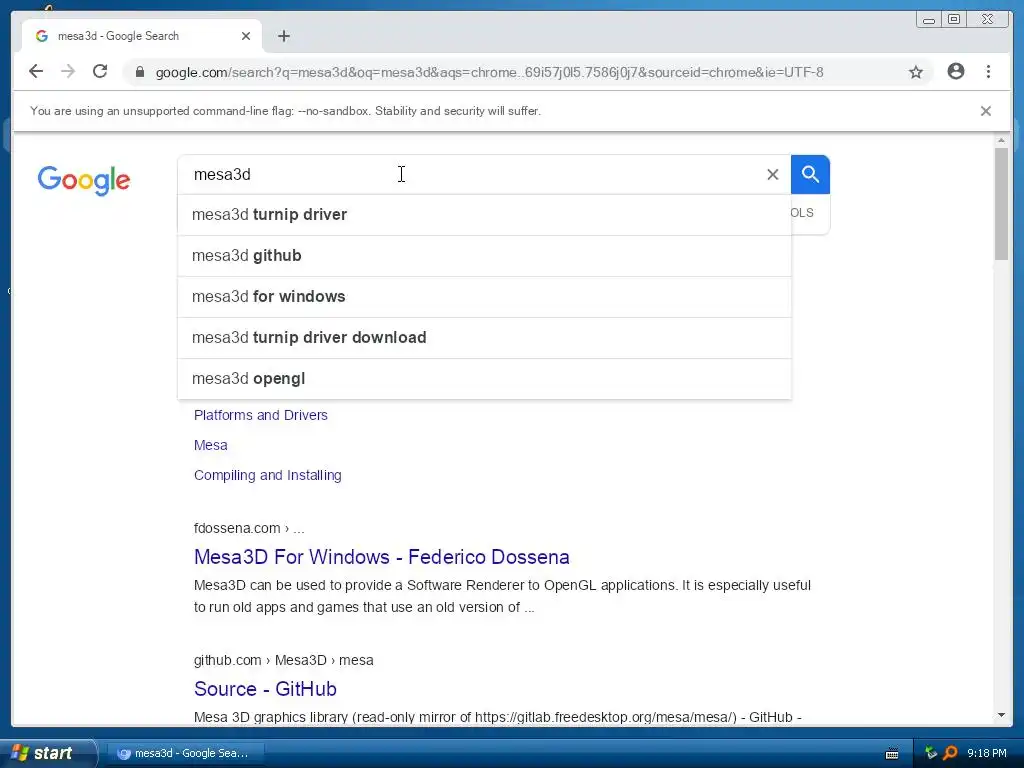Restore down the Chrome window

[x=954, y=20]
